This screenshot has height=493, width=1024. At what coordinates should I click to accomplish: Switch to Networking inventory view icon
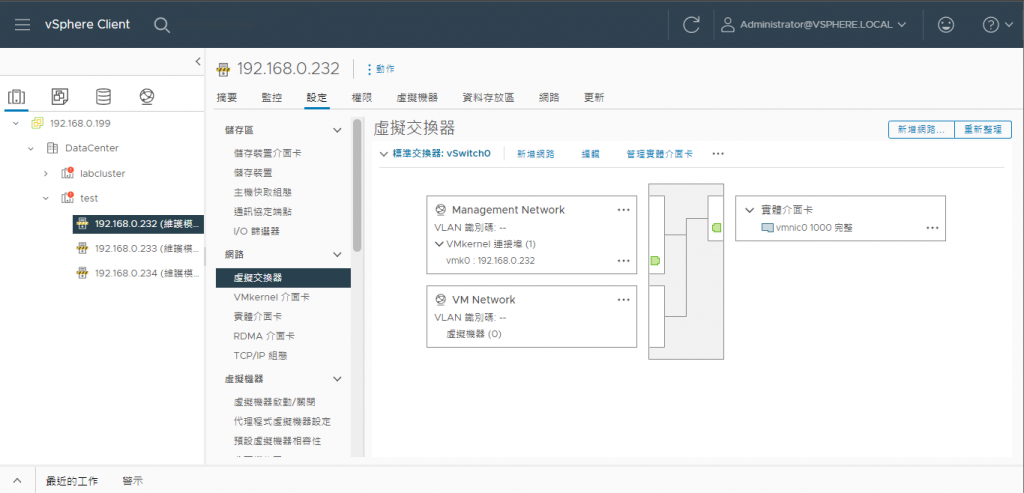147,97
